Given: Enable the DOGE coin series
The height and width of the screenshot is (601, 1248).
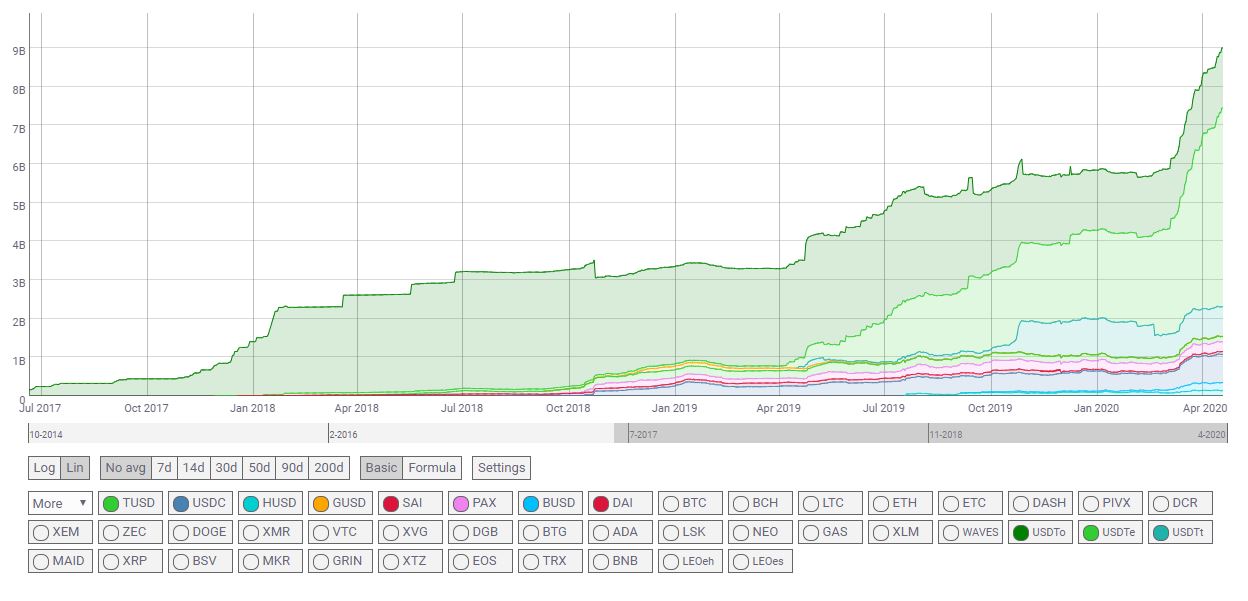Looking at the screenshot, I should point(181,533).
